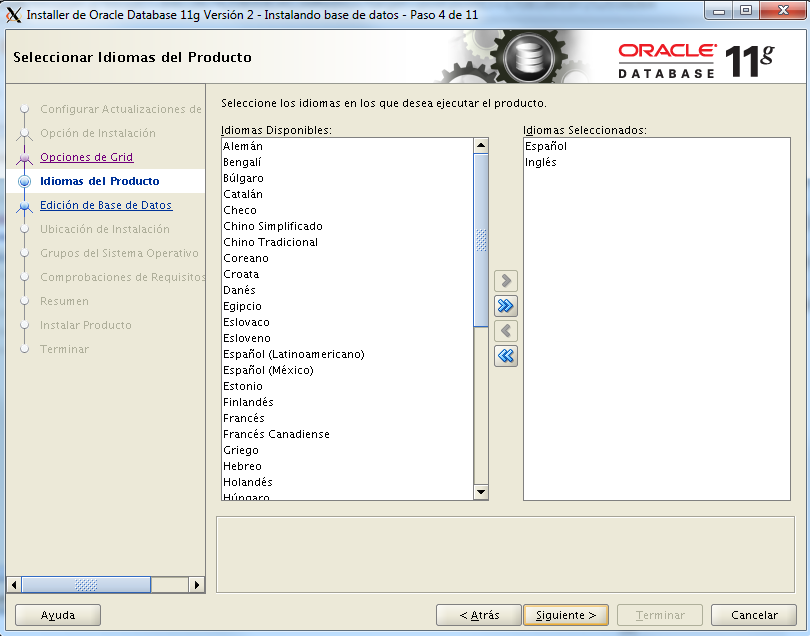Maximize the installer window

pyautogui.click(x=746, y=10)
